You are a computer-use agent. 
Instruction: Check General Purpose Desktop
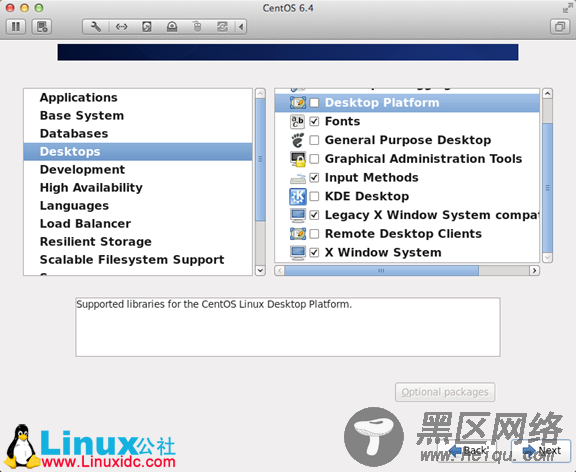click(314, 140)
